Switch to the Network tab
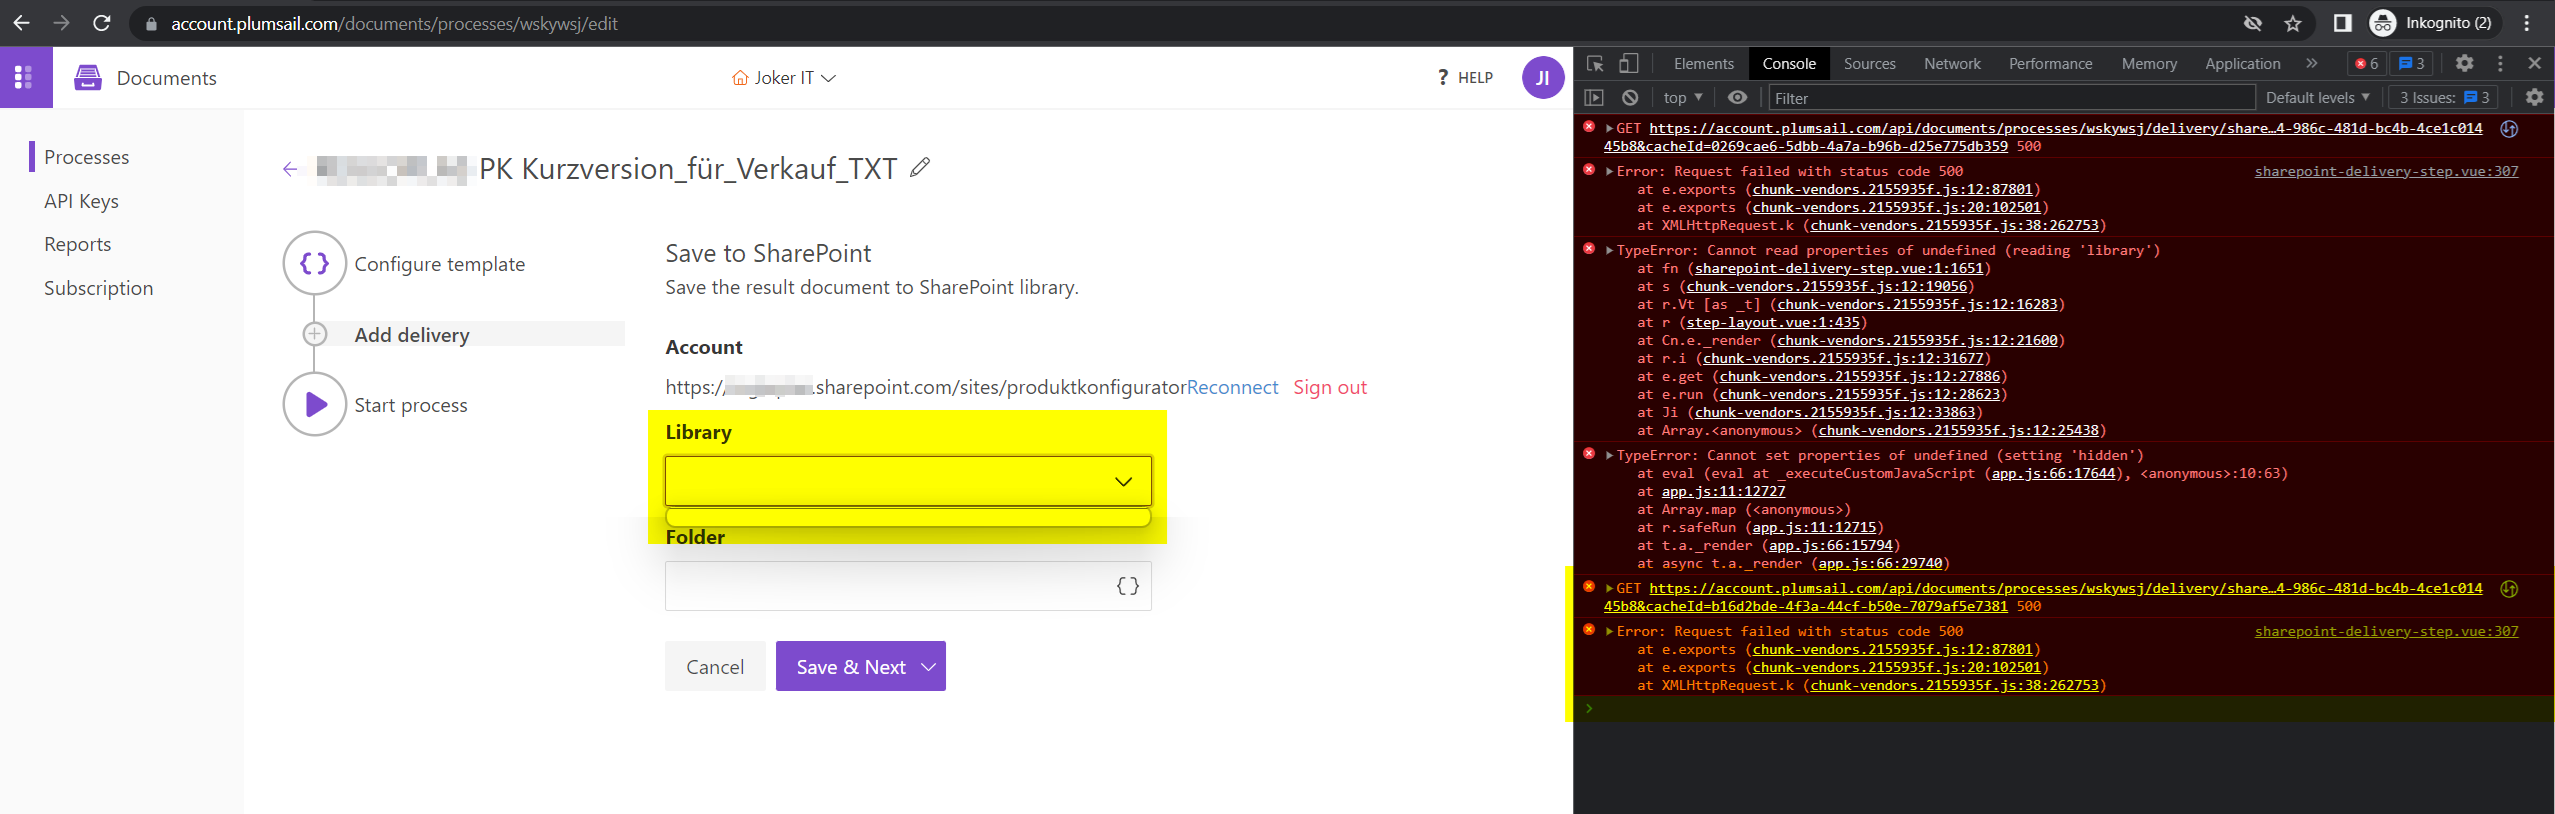The image size is (2555, 814). (x=1951, y=63)
